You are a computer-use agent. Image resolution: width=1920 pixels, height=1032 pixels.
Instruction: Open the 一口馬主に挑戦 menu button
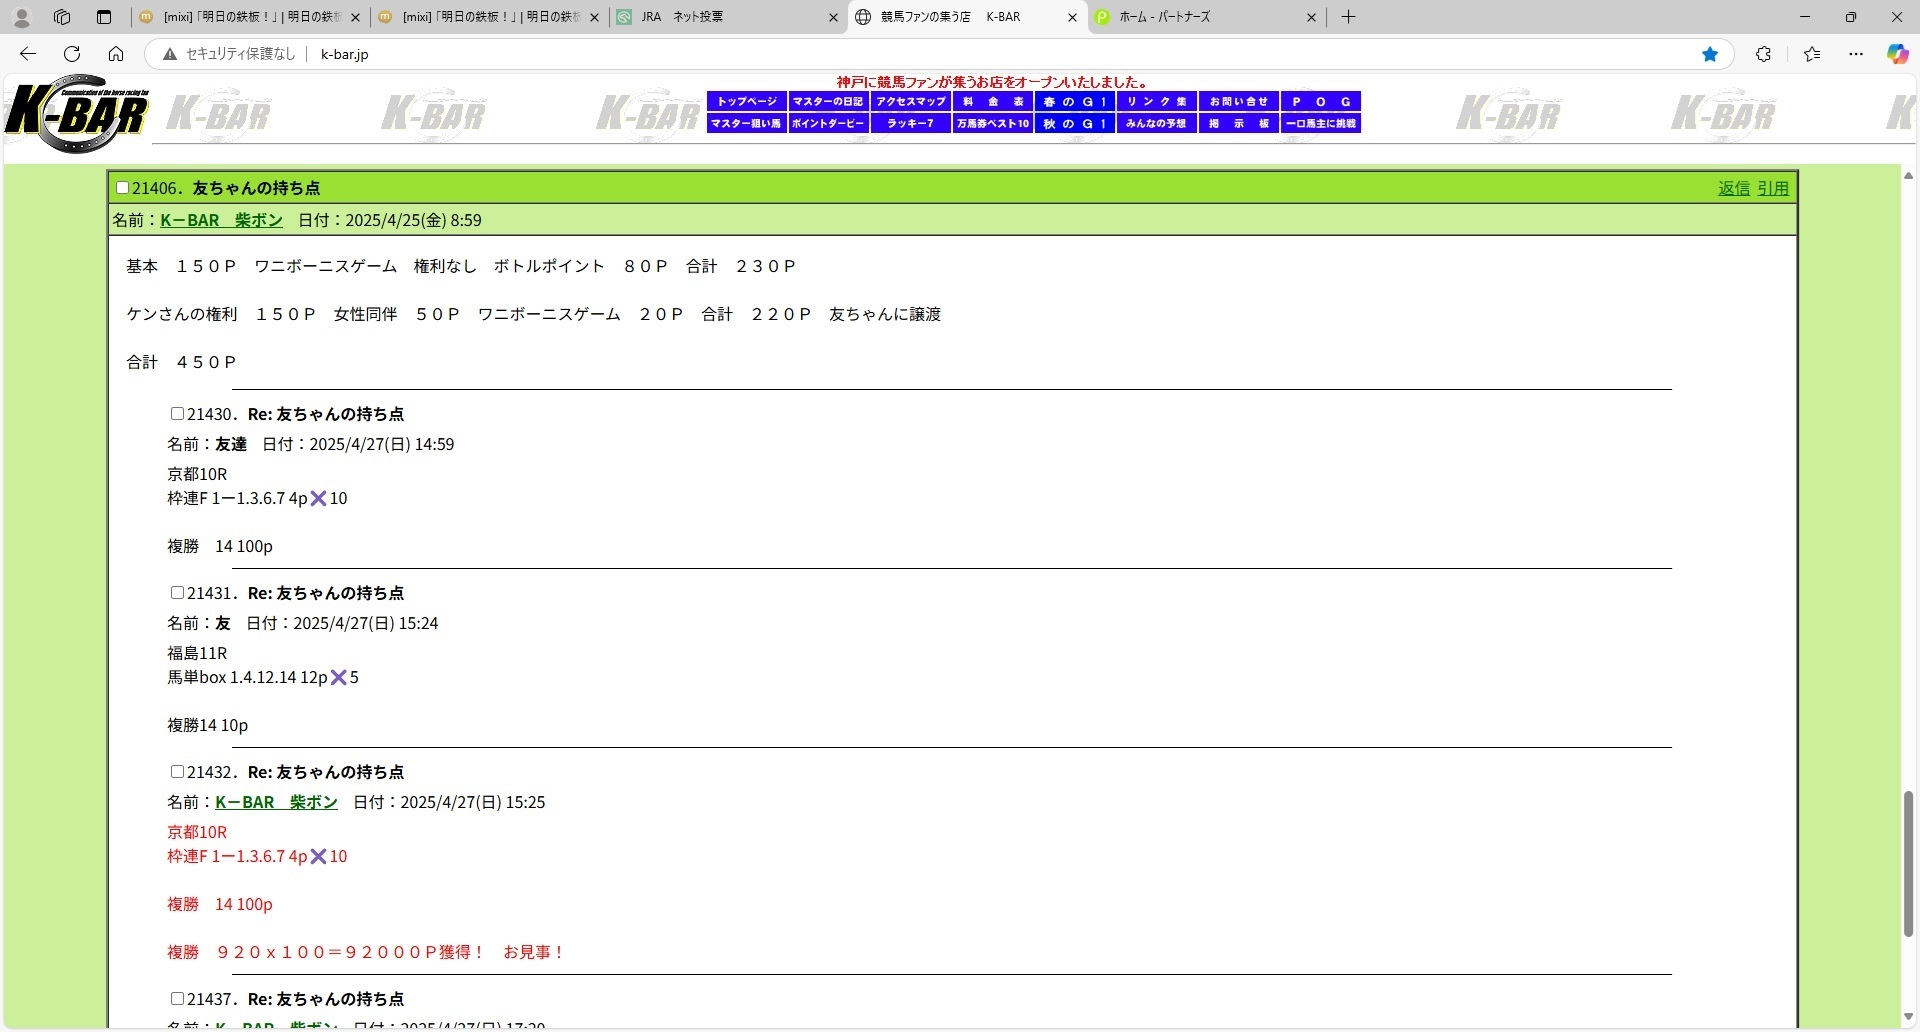(x=1320, y=123)
